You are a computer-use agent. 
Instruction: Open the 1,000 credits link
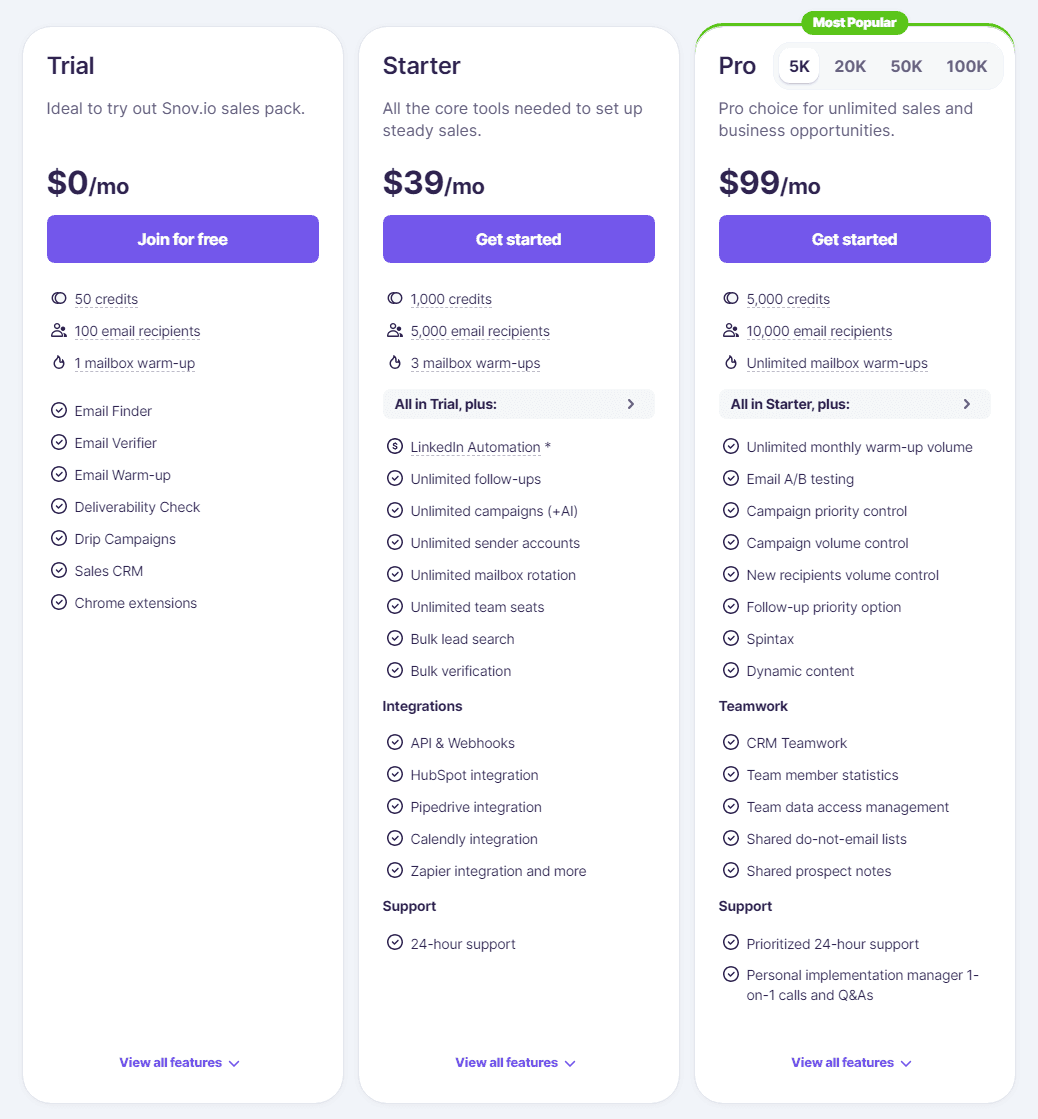(452, 298)
